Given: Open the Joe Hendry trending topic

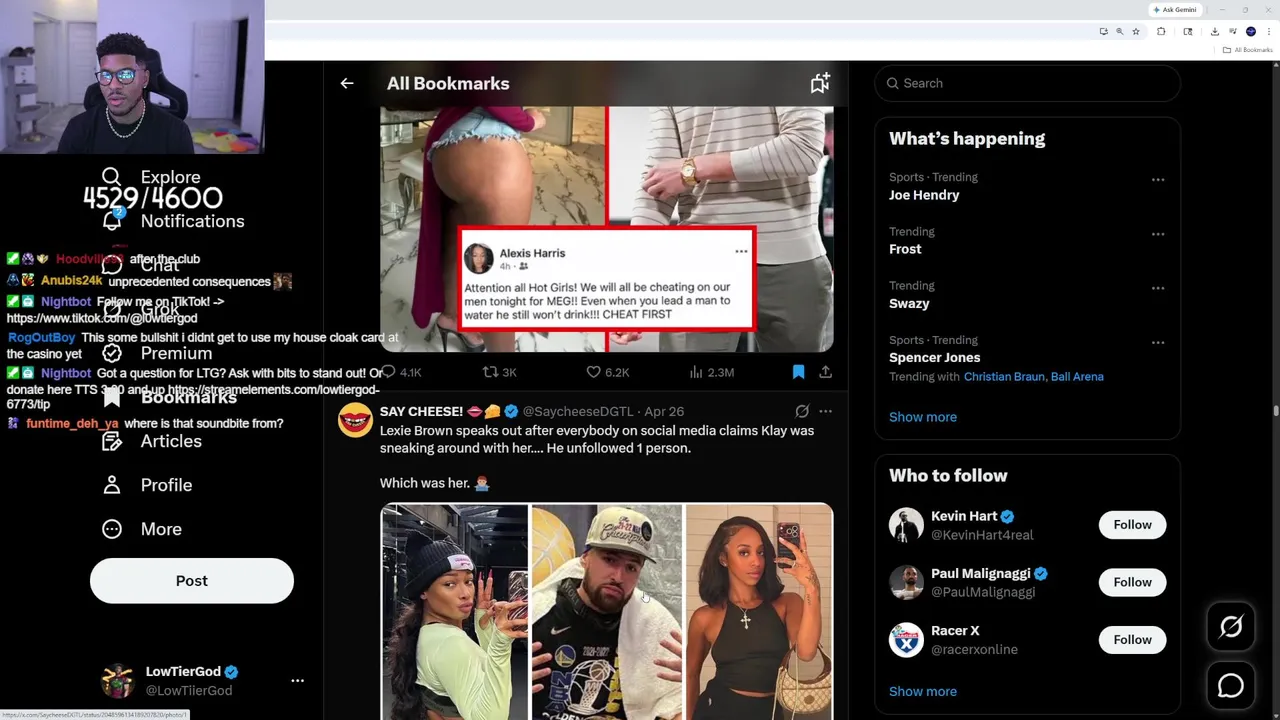Looking at the screenshot, I should 924,195.
